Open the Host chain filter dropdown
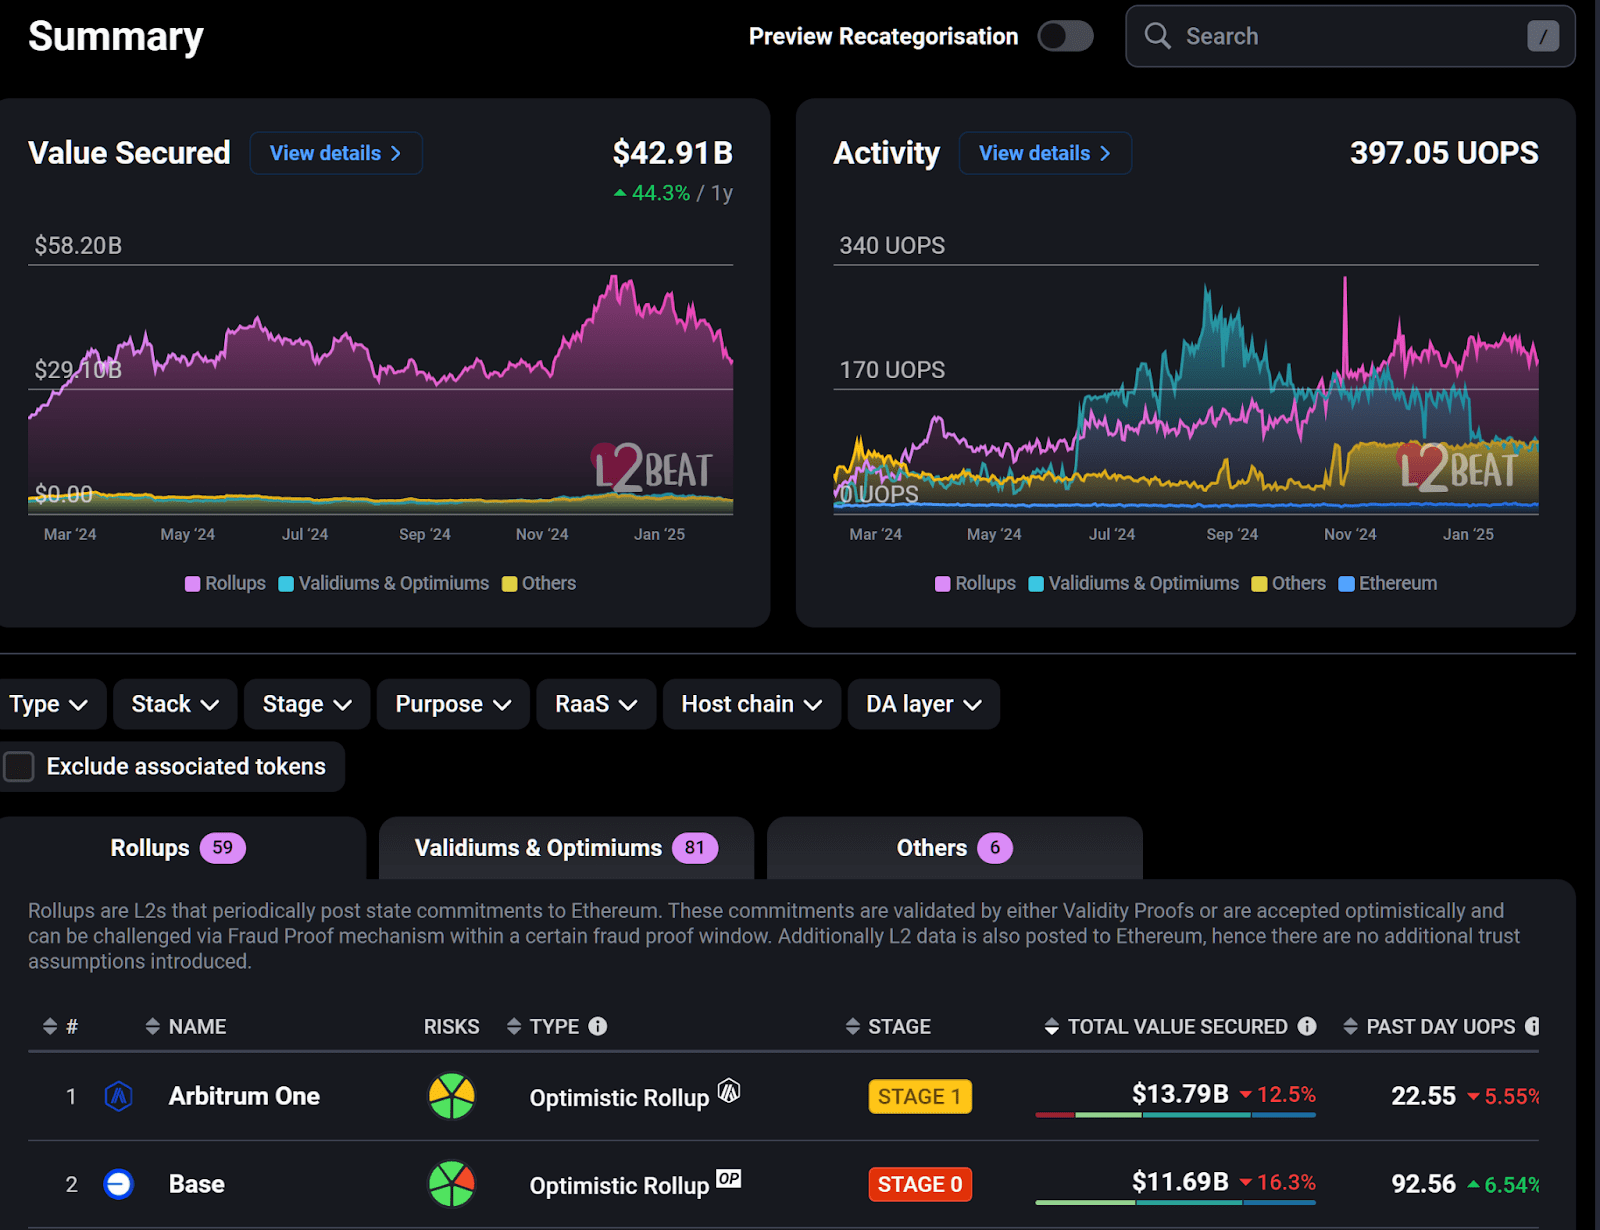 751,705
